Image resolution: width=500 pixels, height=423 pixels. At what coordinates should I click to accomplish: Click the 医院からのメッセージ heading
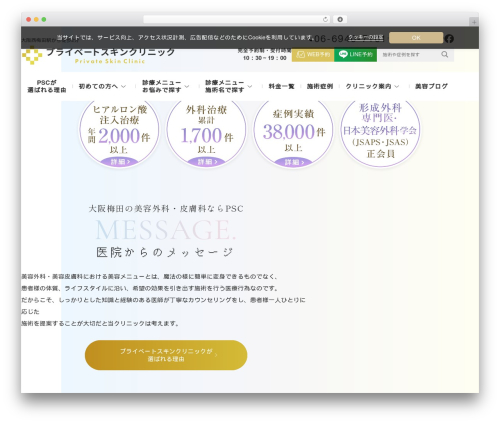pyautogui.click(x=165, y=252)
